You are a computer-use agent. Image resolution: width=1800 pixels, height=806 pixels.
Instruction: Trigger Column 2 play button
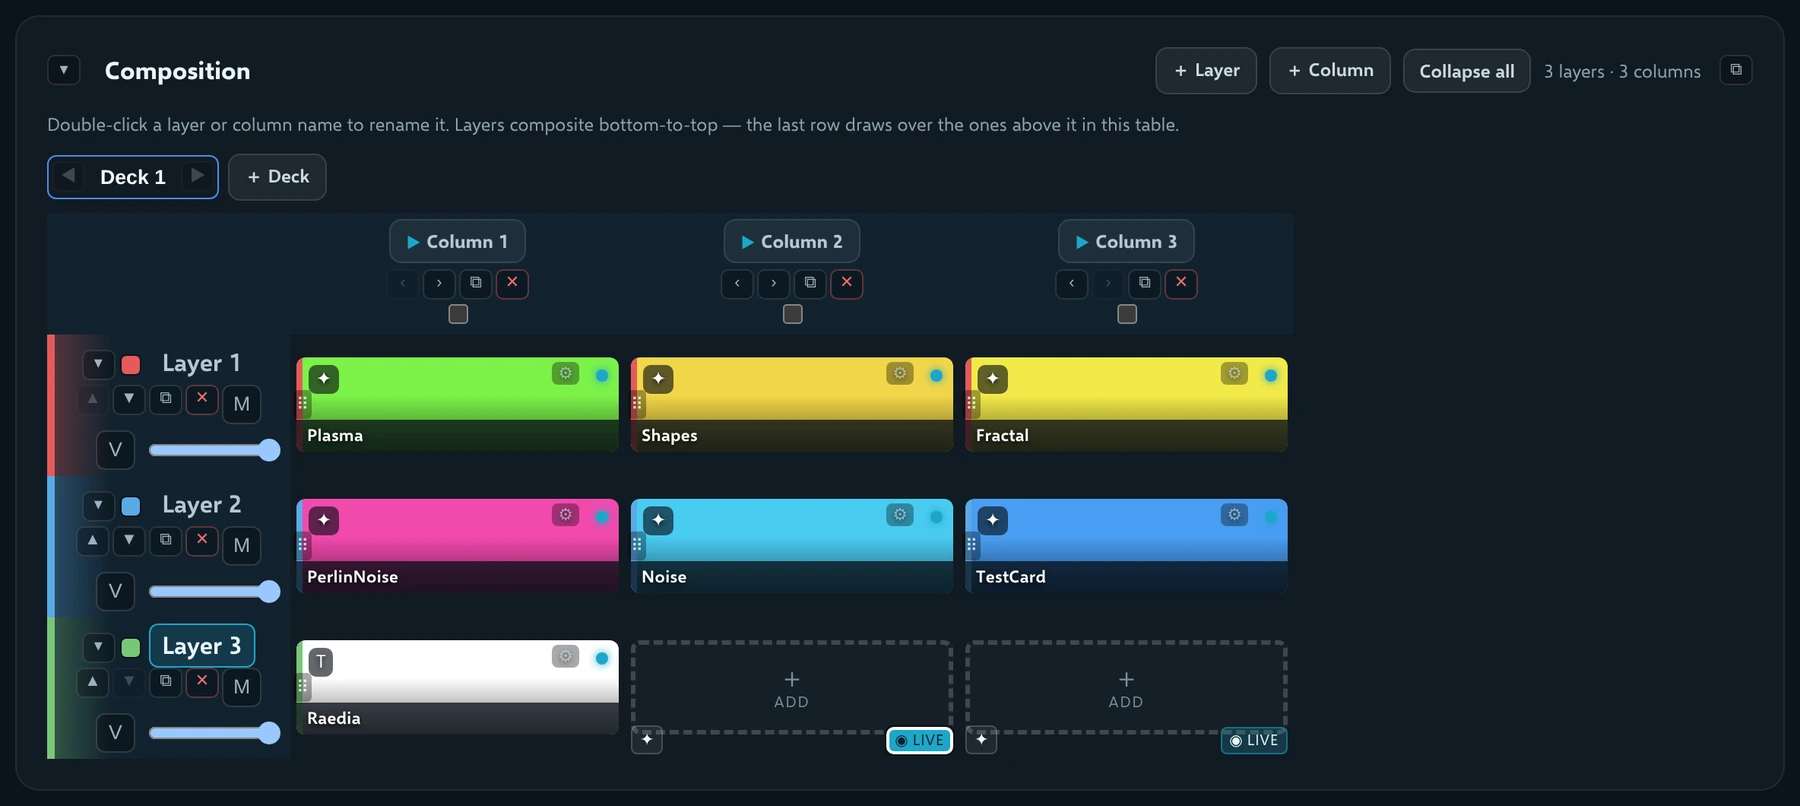792,242
